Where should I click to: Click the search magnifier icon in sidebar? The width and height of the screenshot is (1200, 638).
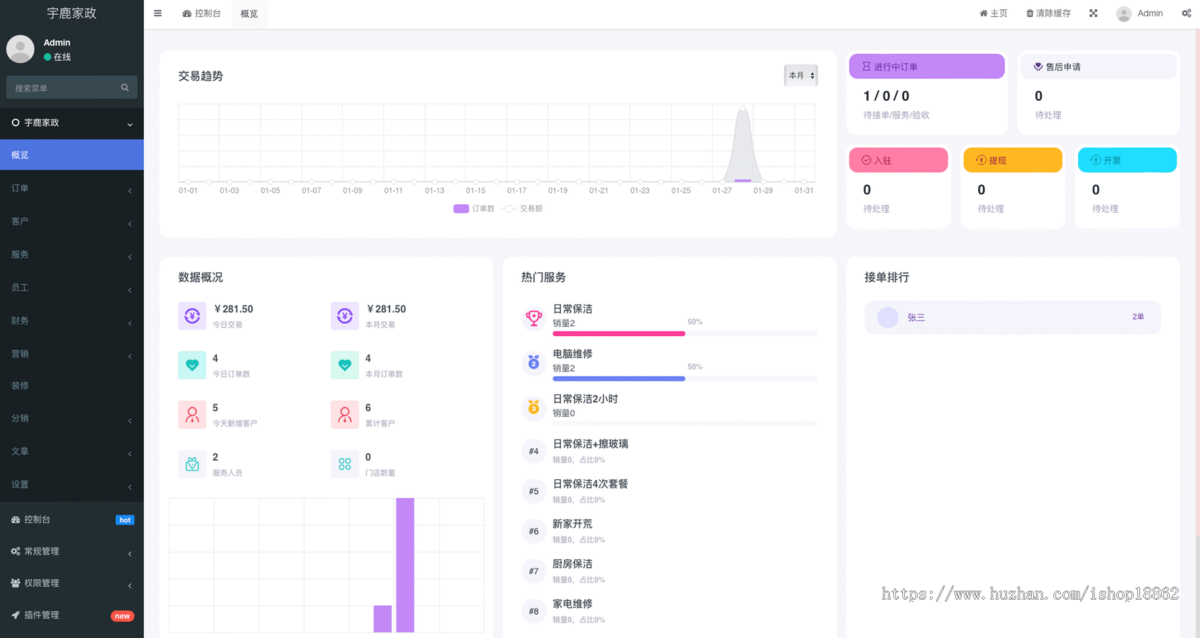[125, 88]
